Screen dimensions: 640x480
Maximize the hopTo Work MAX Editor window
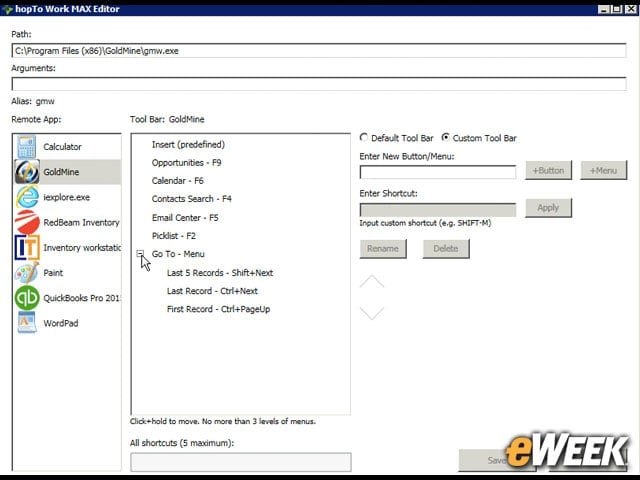[x=617, y=9]
